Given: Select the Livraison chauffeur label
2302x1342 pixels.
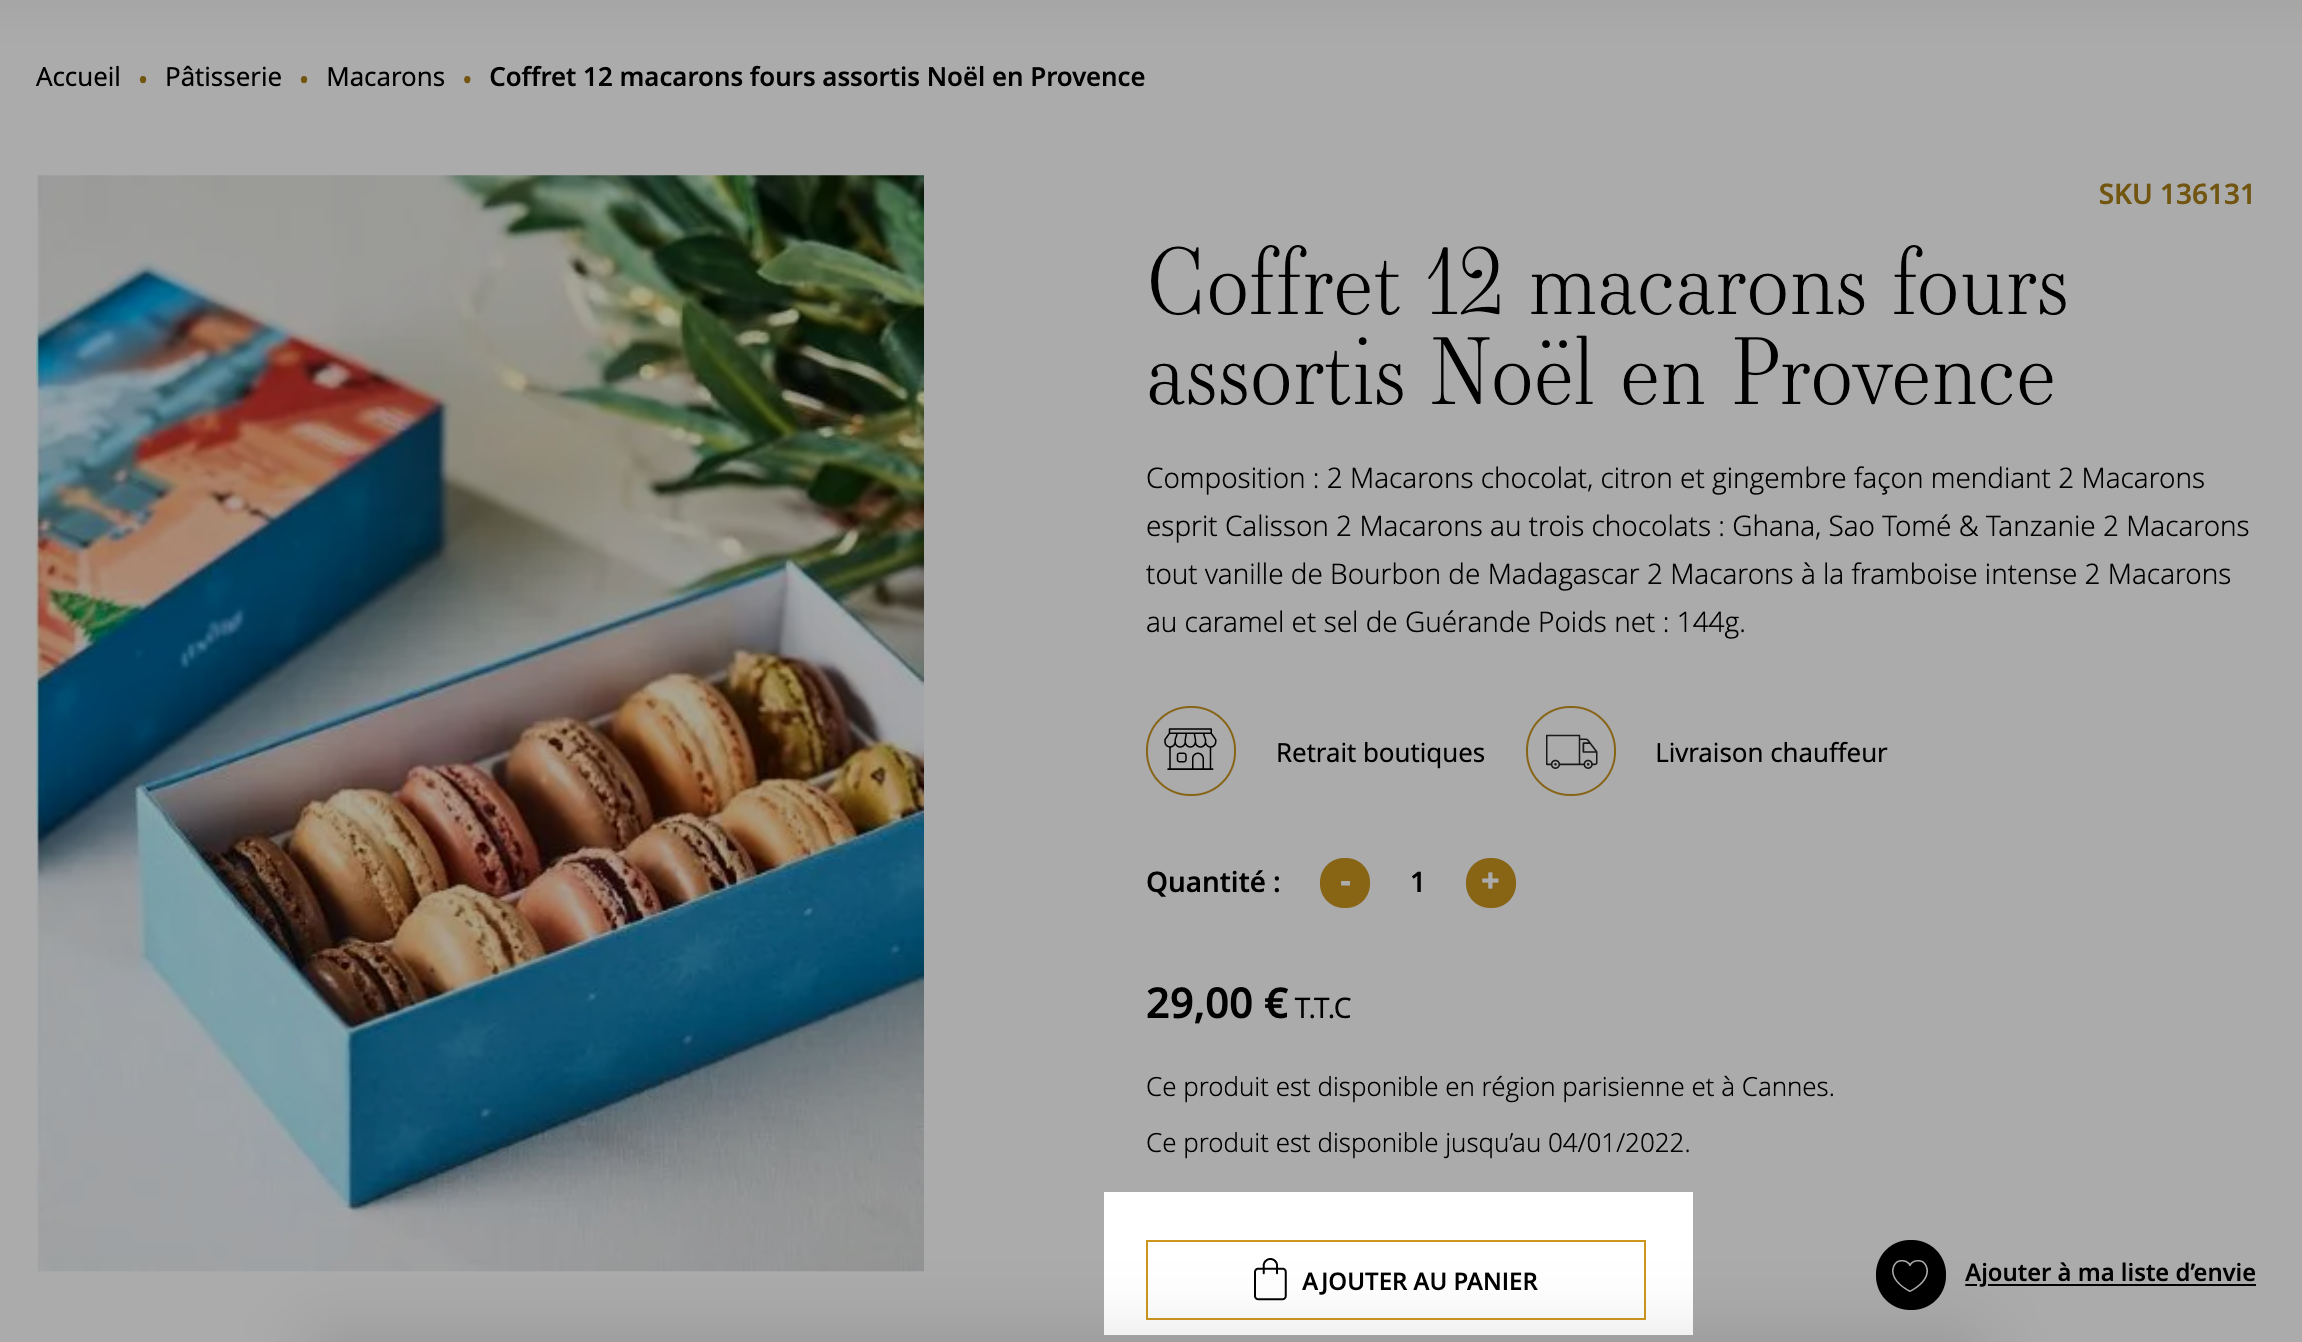Looking at the screenshot, I should [x=1771, y=752].
